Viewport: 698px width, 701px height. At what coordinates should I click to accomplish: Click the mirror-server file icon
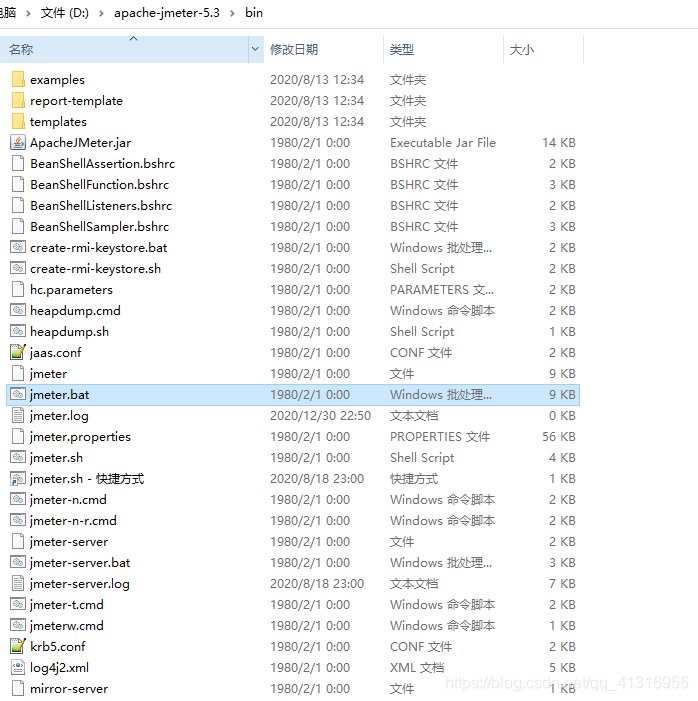pyautogui.click(x=18, y=688)
